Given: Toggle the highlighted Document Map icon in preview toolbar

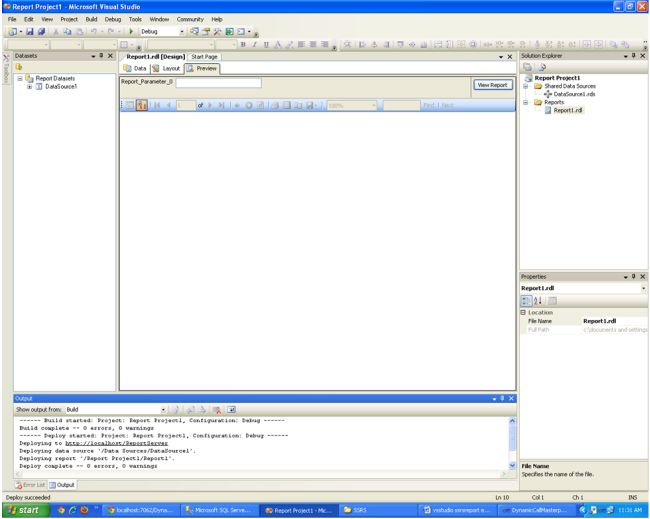Looking at the screenshot, I should (x=142, y=105).
